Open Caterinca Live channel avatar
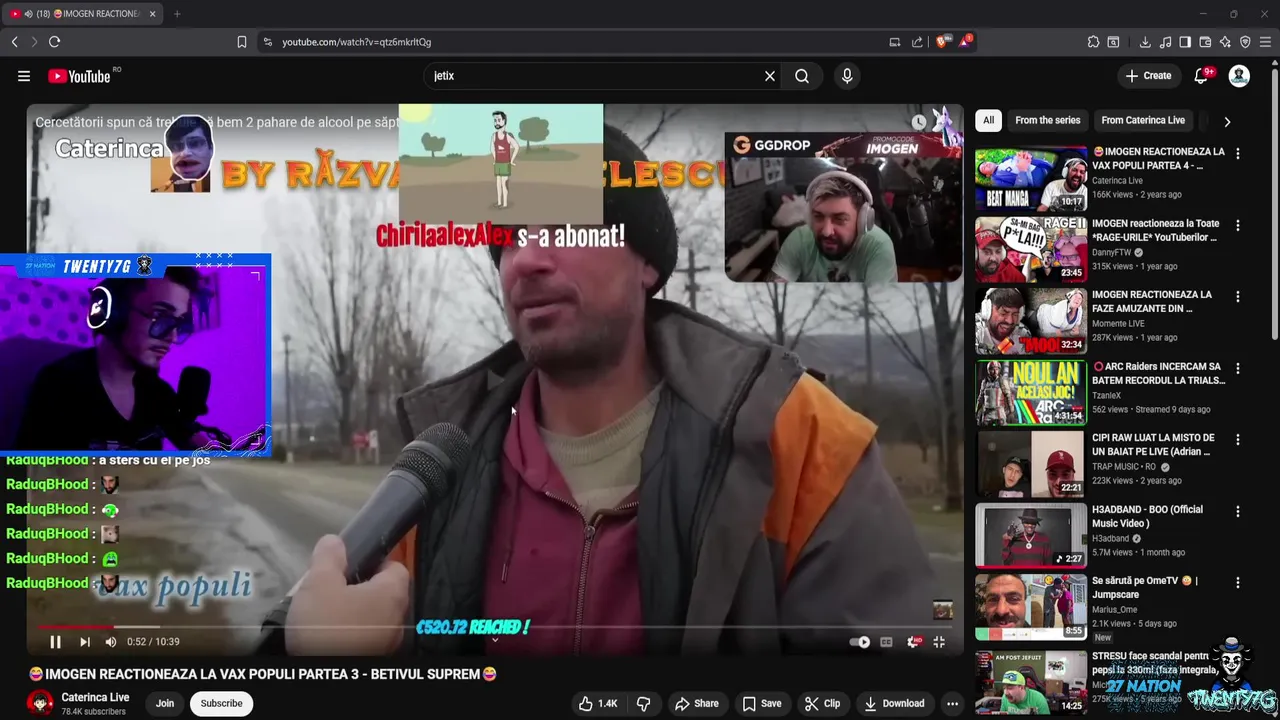This screenshot has height=720, width=1280. tap(40, 703)
